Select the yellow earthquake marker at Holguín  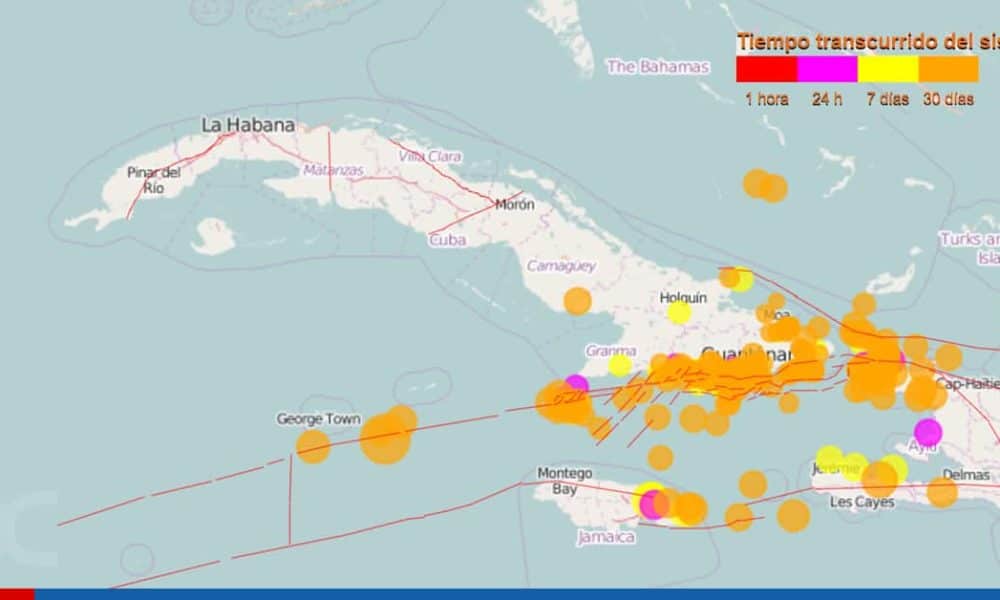[x=679, y=313]
